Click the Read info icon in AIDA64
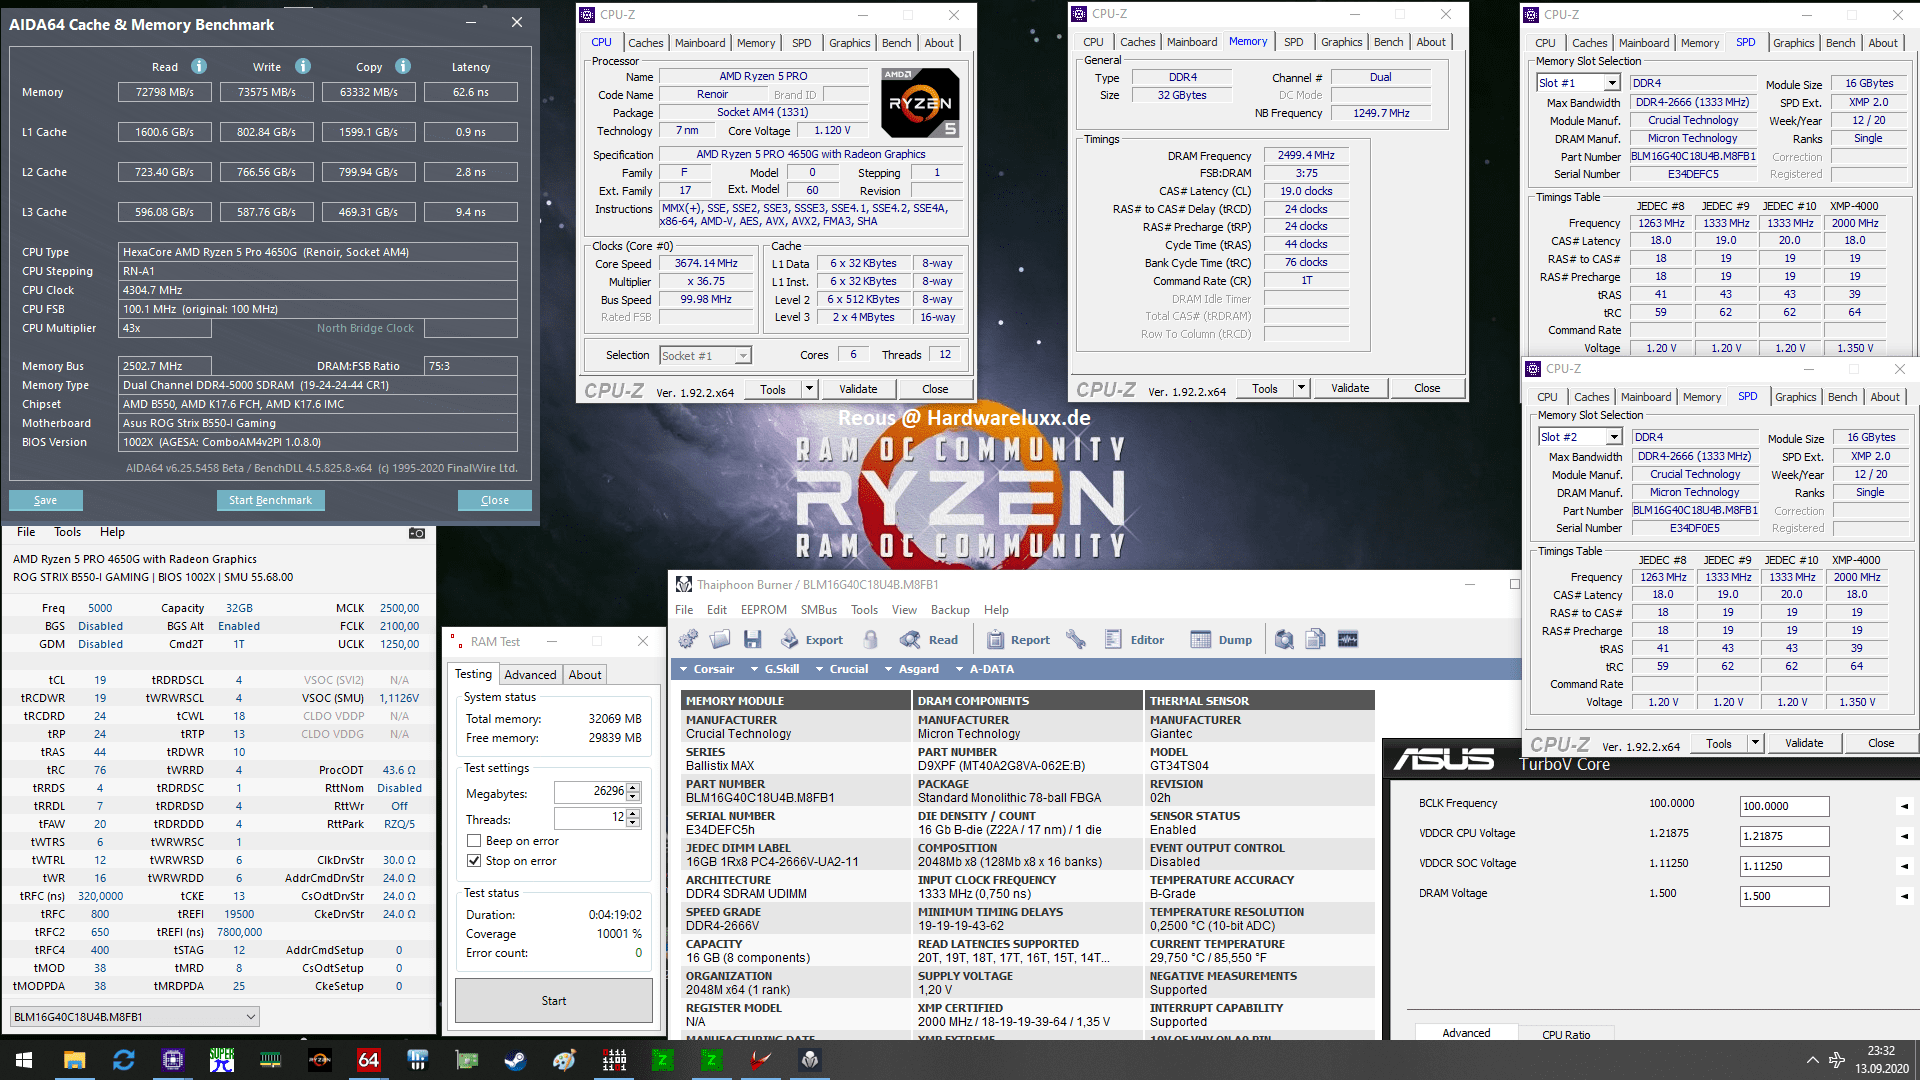Screen dimensions: 1920x1080 click(199, 66)
